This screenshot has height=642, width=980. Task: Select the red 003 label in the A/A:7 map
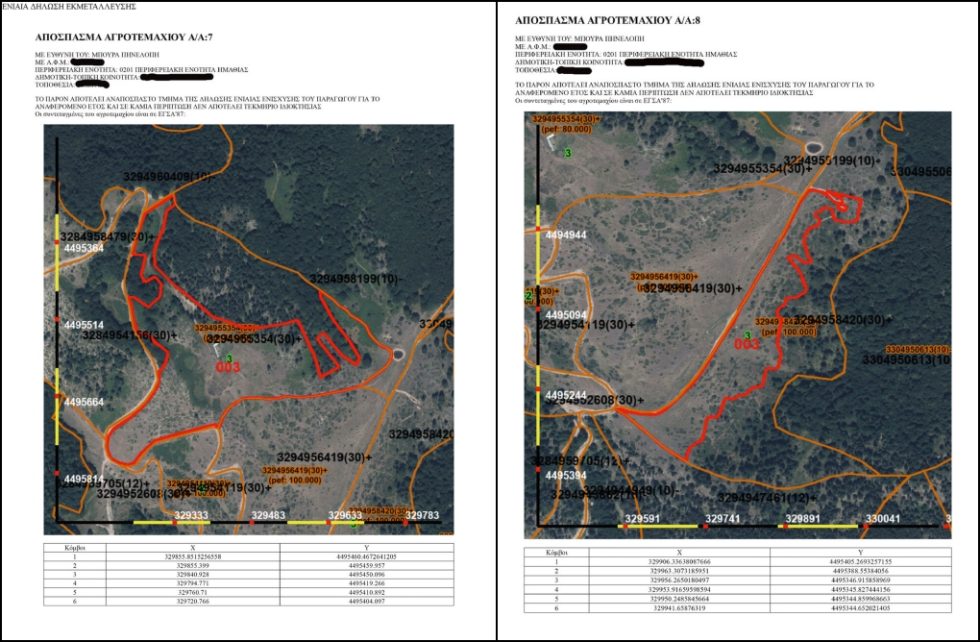(x=228, y=368)
